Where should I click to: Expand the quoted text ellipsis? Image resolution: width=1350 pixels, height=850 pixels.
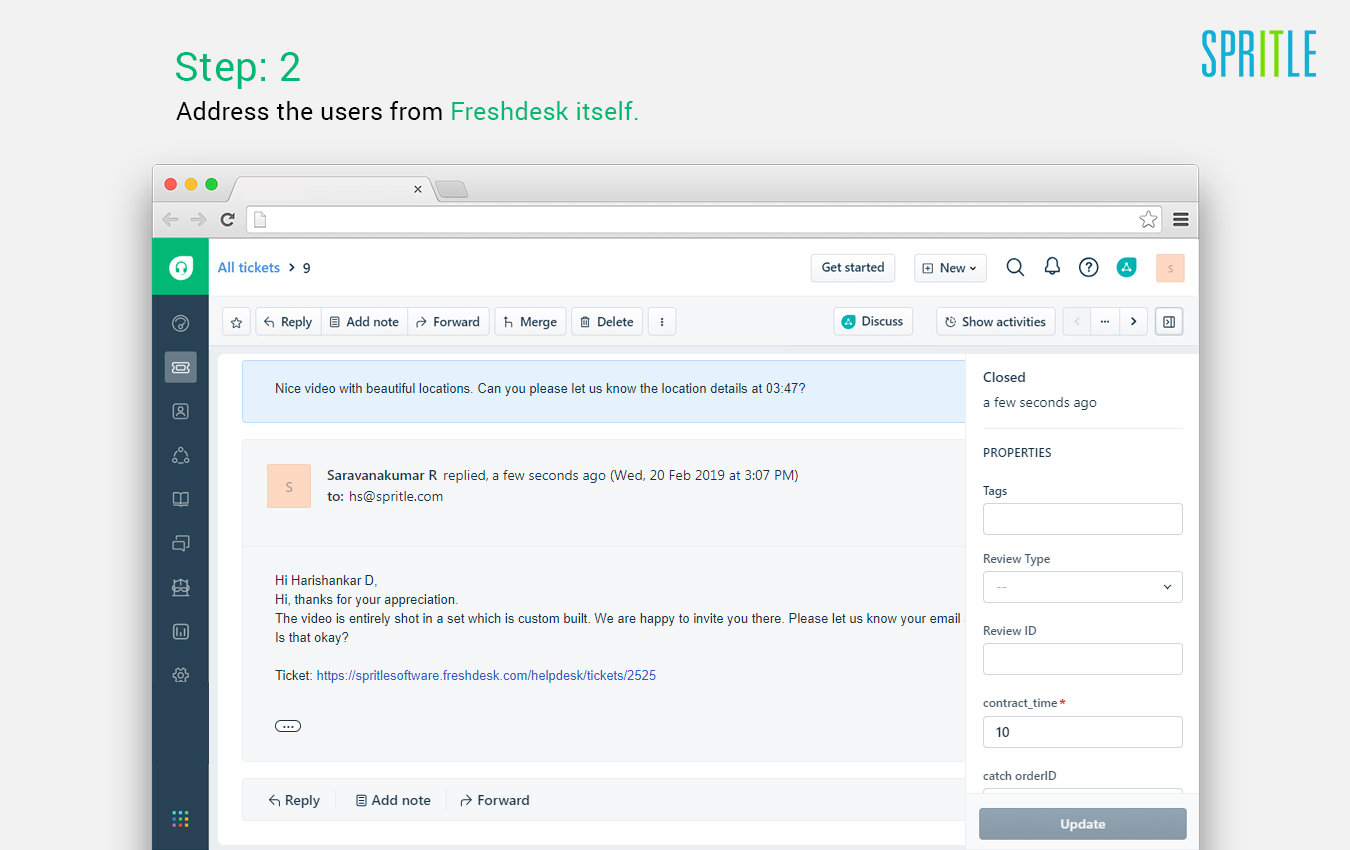coord(288,726)
